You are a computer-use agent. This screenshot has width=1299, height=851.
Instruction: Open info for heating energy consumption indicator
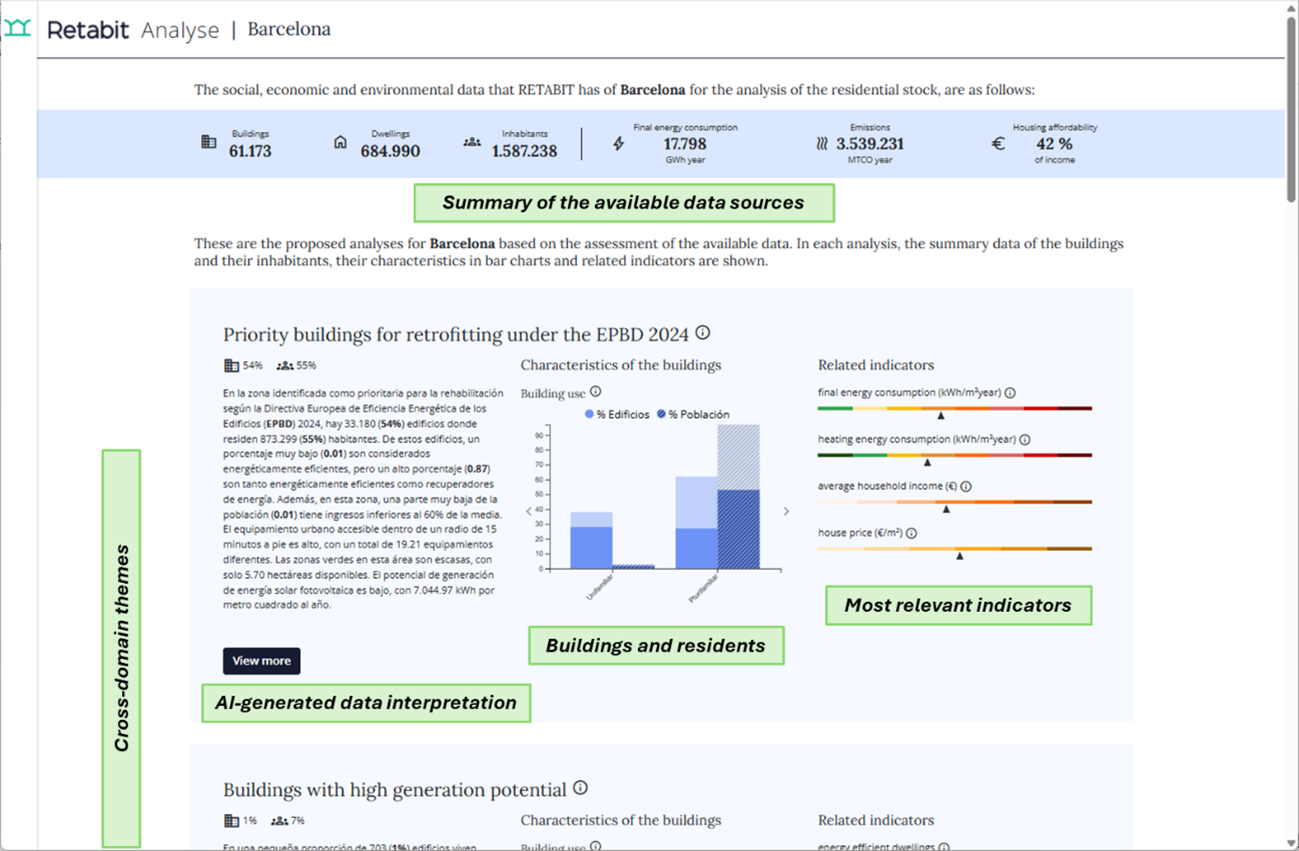coord(1025,439)
